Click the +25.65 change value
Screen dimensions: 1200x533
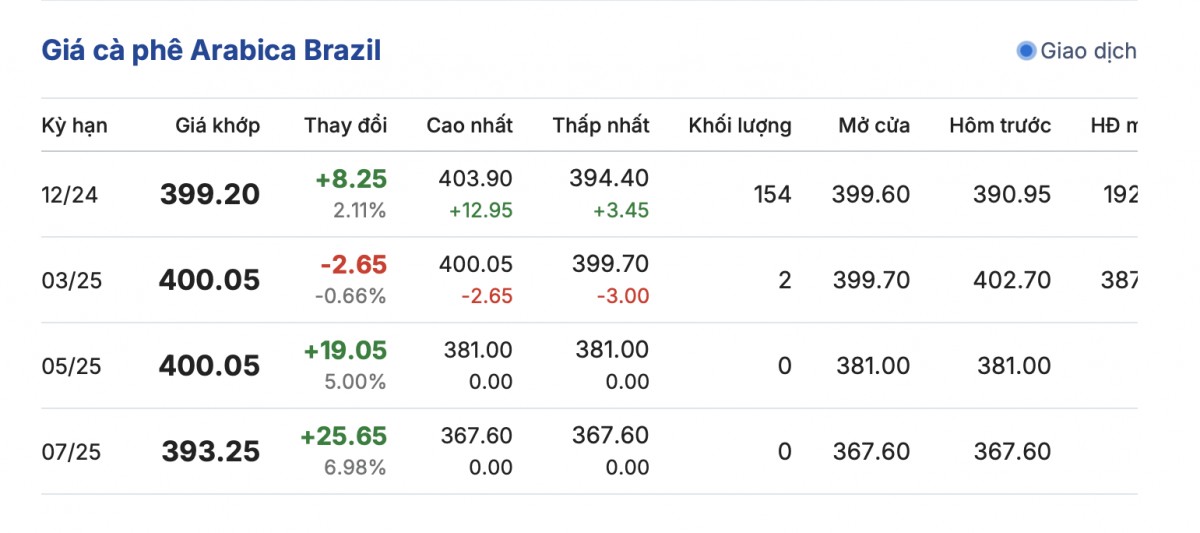coord(343,437)
